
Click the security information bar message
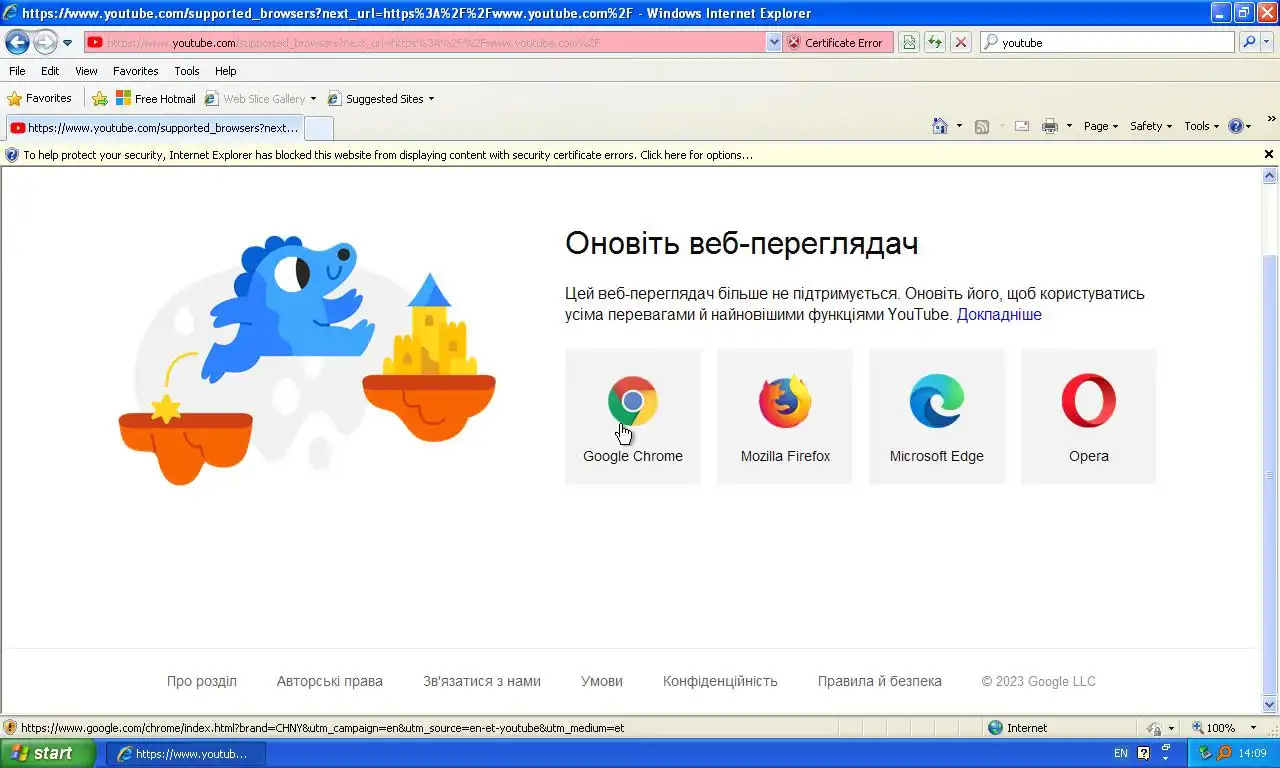click(x=388, y=155)
